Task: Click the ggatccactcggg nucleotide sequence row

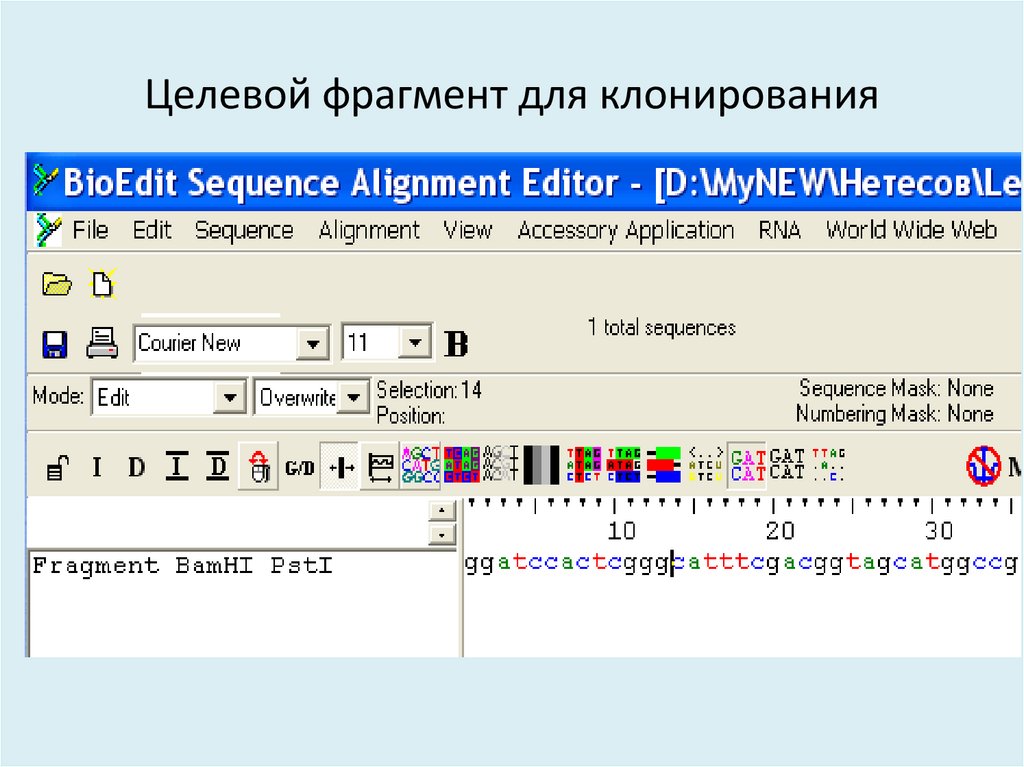Action: pyautogui.click(x=741, y=563)
